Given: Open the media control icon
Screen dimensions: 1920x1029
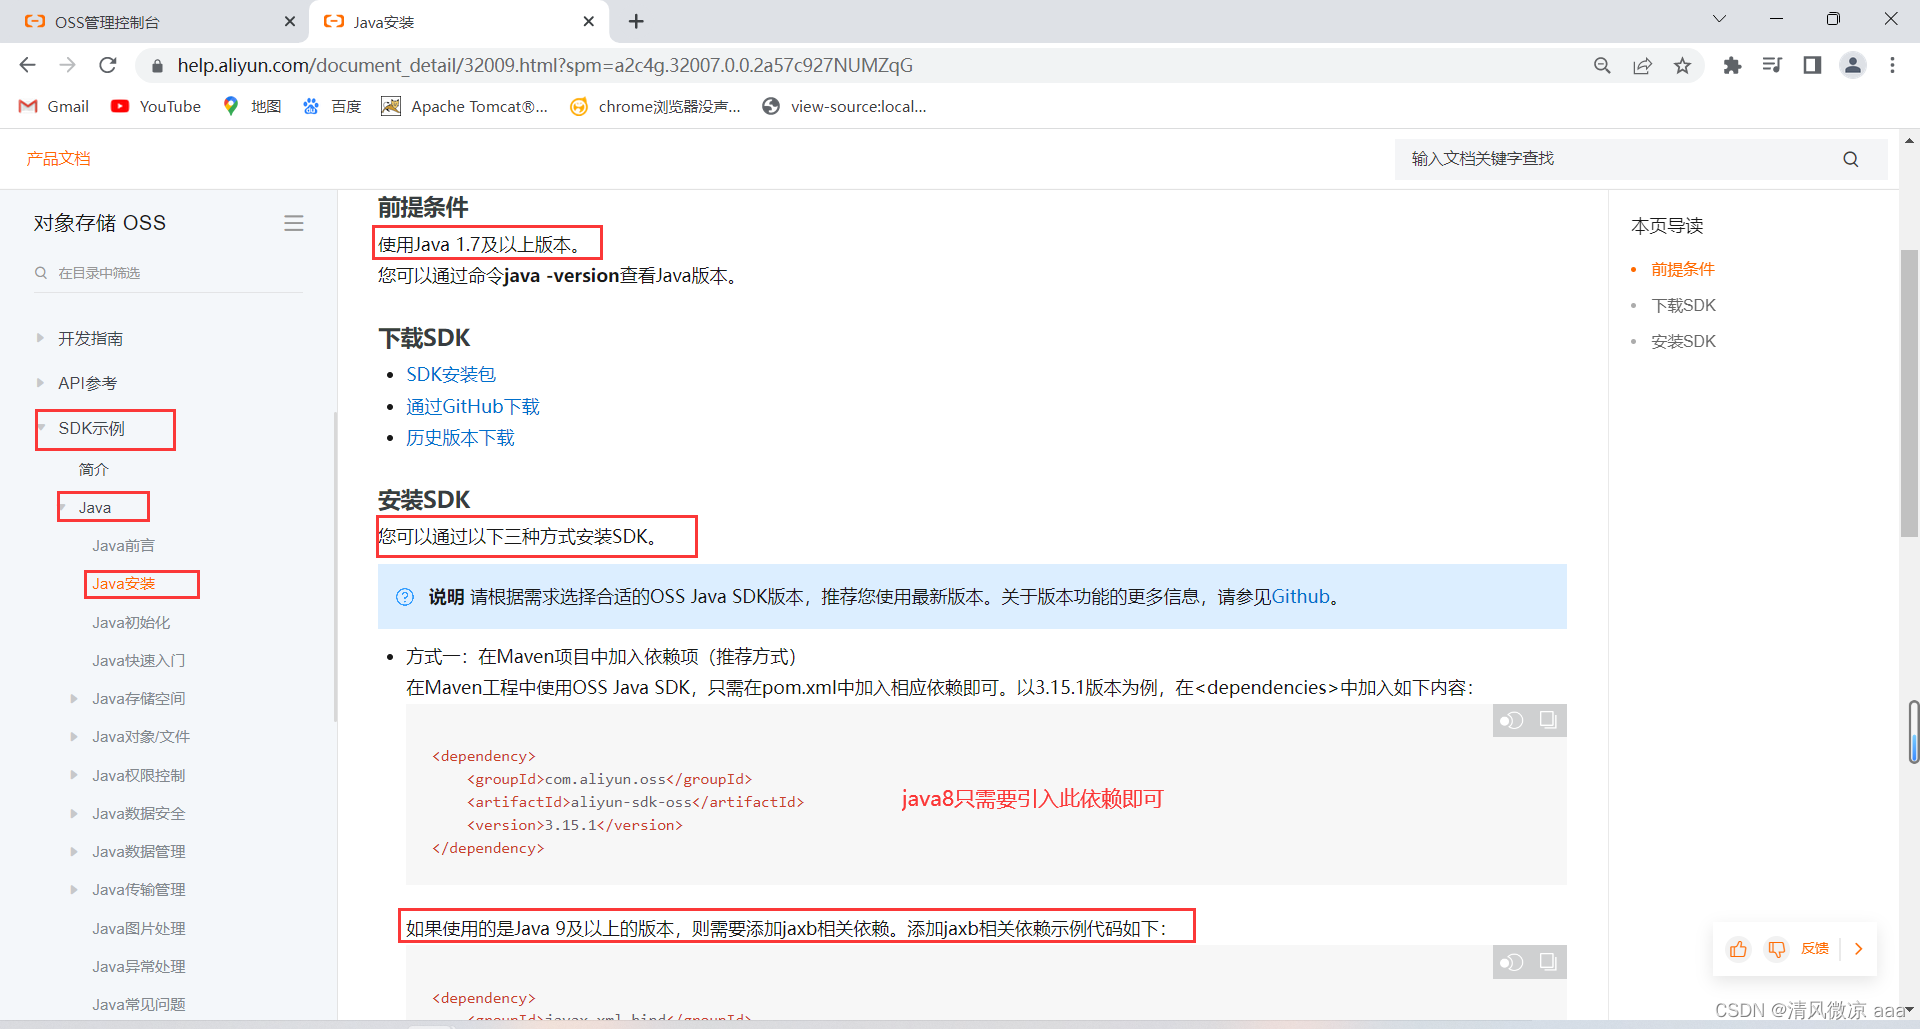Looking at the screenshot, I should (1772, 65).
